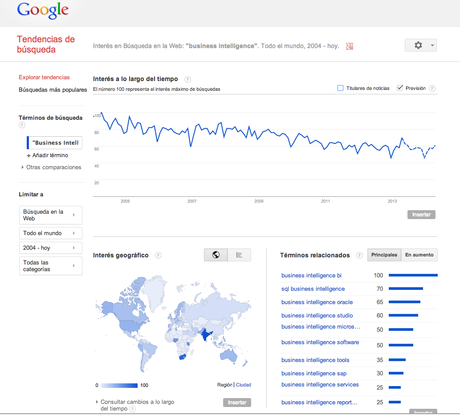
Task: Open help icon next to Previsión
Action: pos(432,88)
